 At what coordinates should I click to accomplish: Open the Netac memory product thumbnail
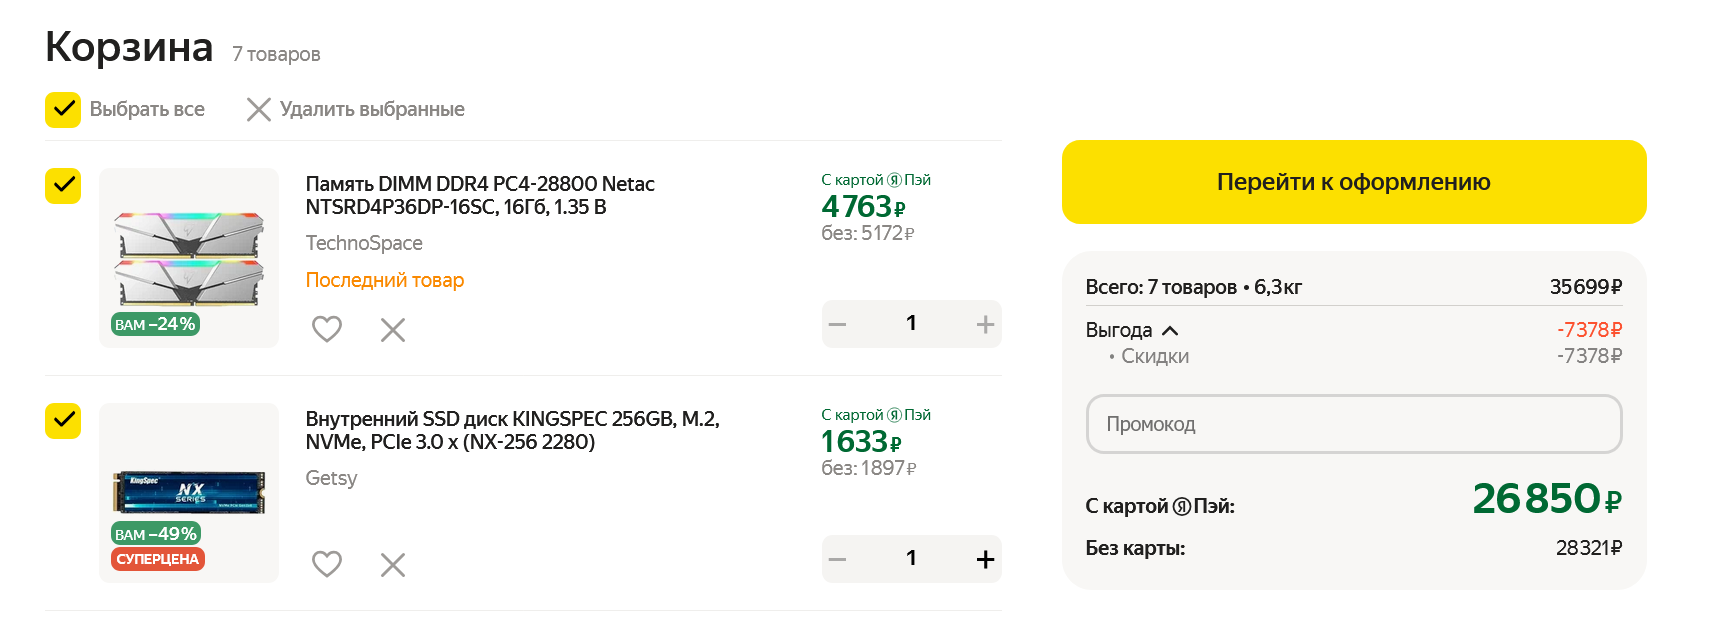189,258
